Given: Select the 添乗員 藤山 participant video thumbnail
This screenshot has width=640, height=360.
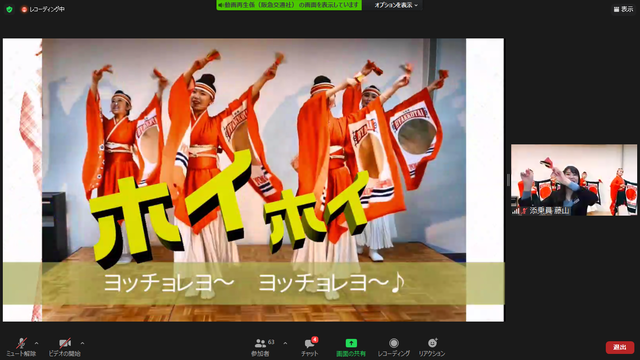Looking at the screenshot, I should tap(573, 180).
